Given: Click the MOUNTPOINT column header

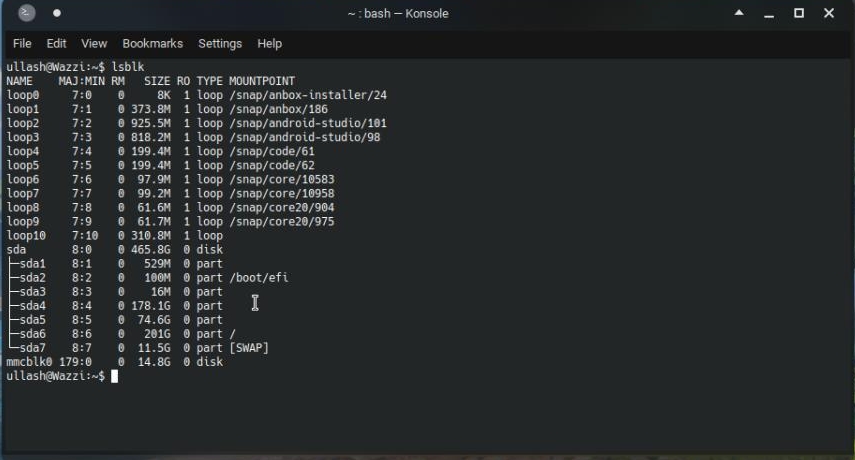Looking at the screenshot, I should (x=262, y=81).
